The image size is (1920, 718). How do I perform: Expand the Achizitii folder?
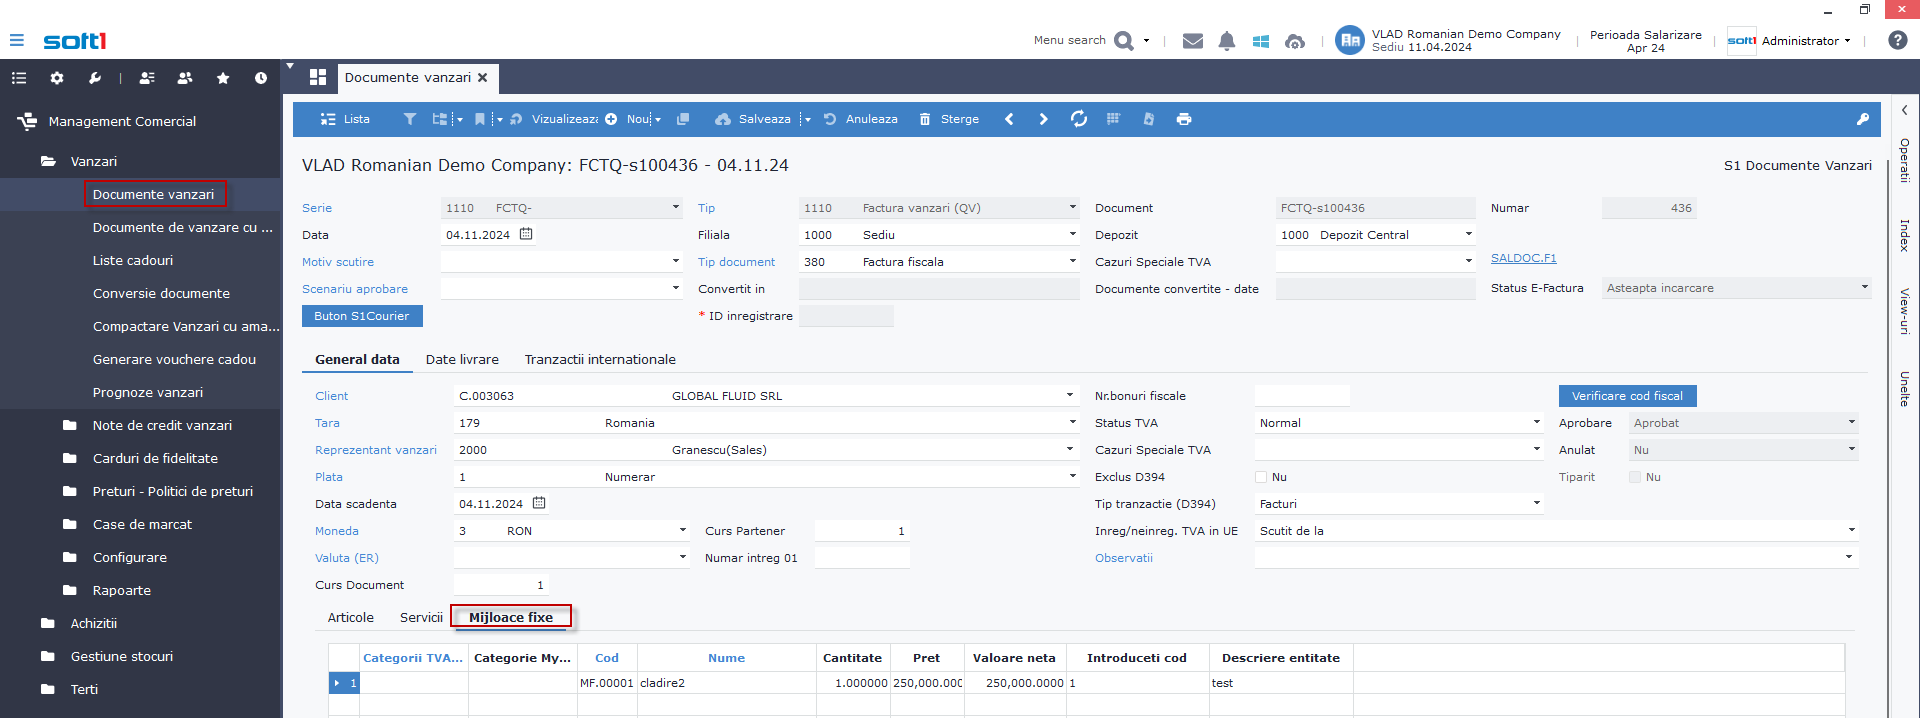pos(94,623)
